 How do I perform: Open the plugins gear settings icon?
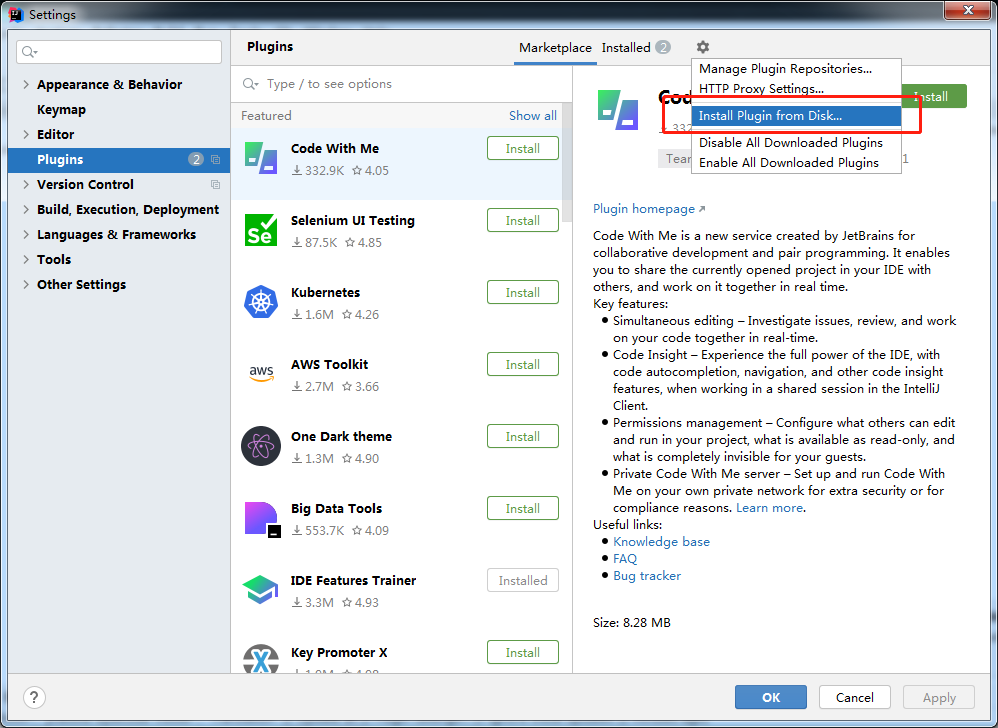[x=702, y=47]
